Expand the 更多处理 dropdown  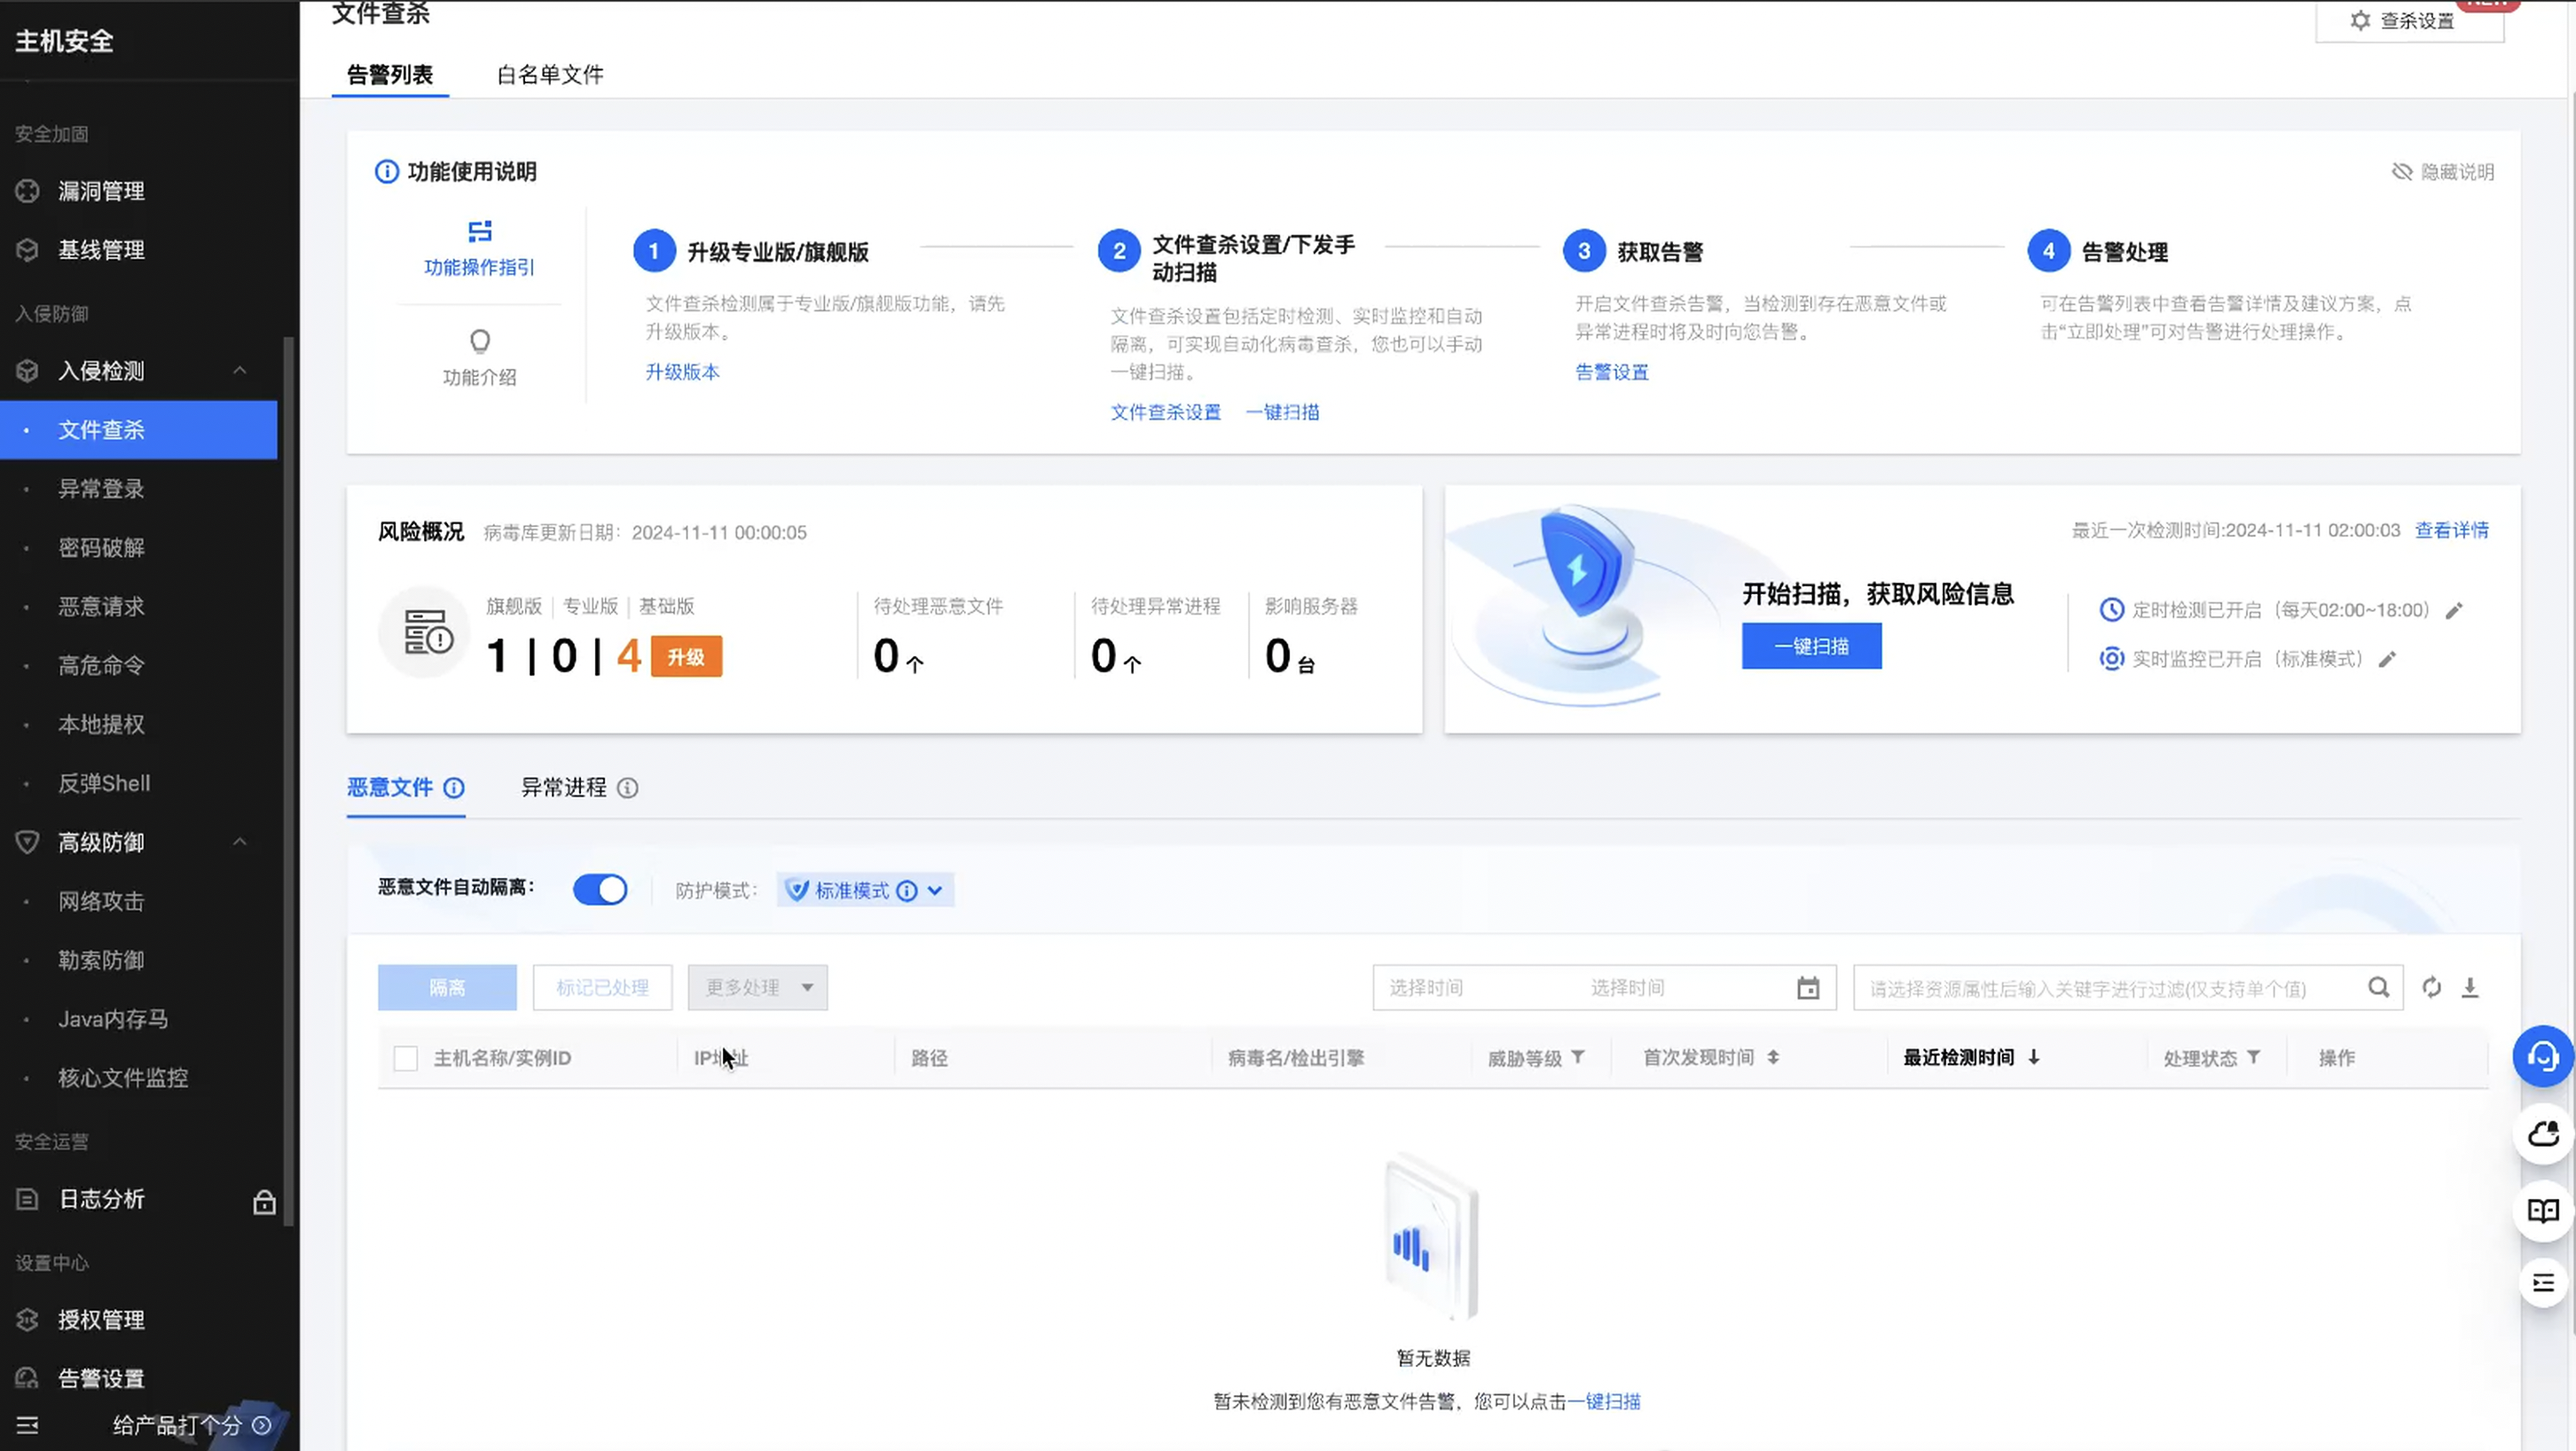point(757,988)
